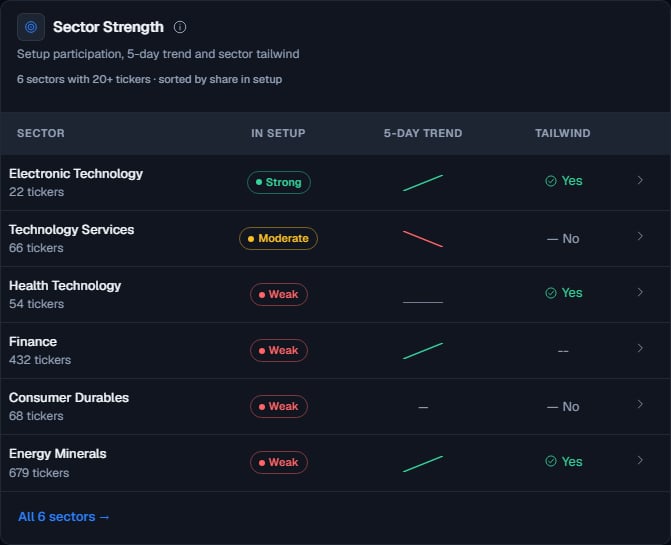
Task: Click the 22 tickers count
Action: (36, 192)
